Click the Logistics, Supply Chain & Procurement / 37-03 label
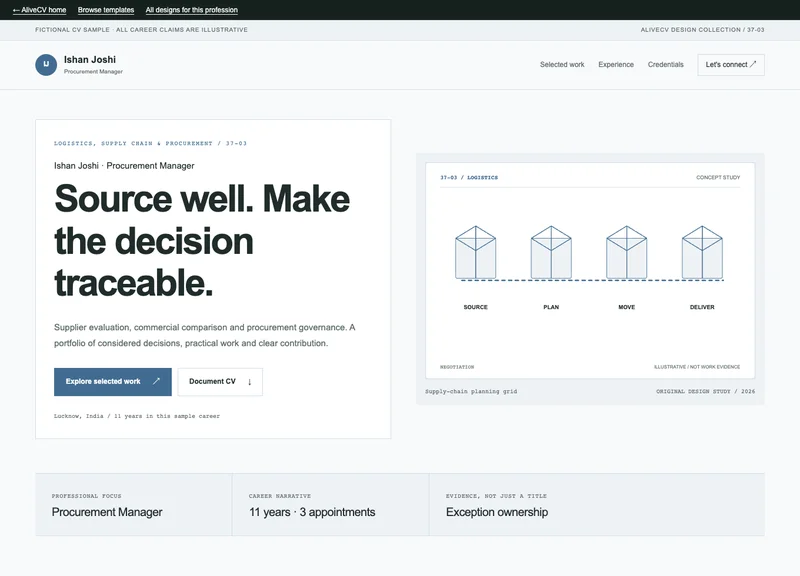The width and height of the screenshot is (800, 576). coord(151,143)
